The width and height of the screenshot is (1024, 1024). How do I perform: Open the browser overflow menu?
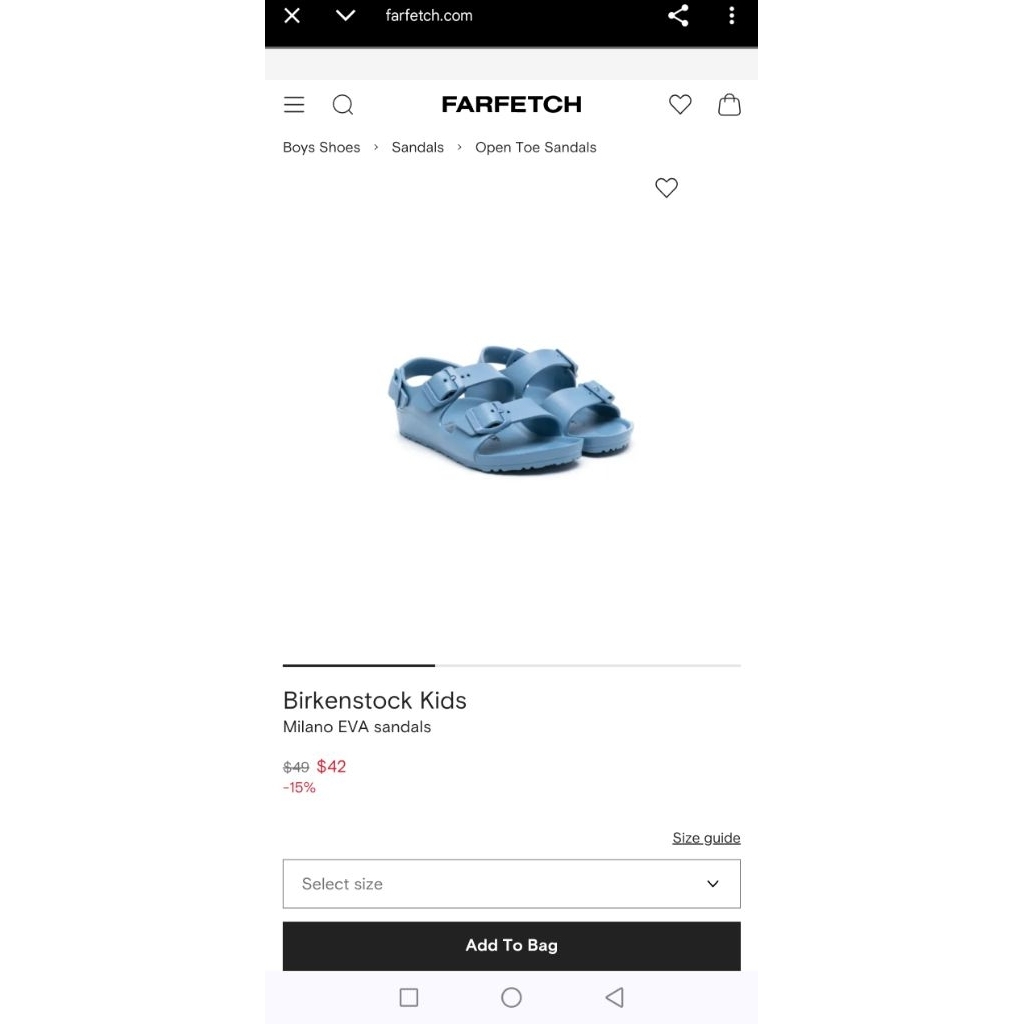(732, 15)
